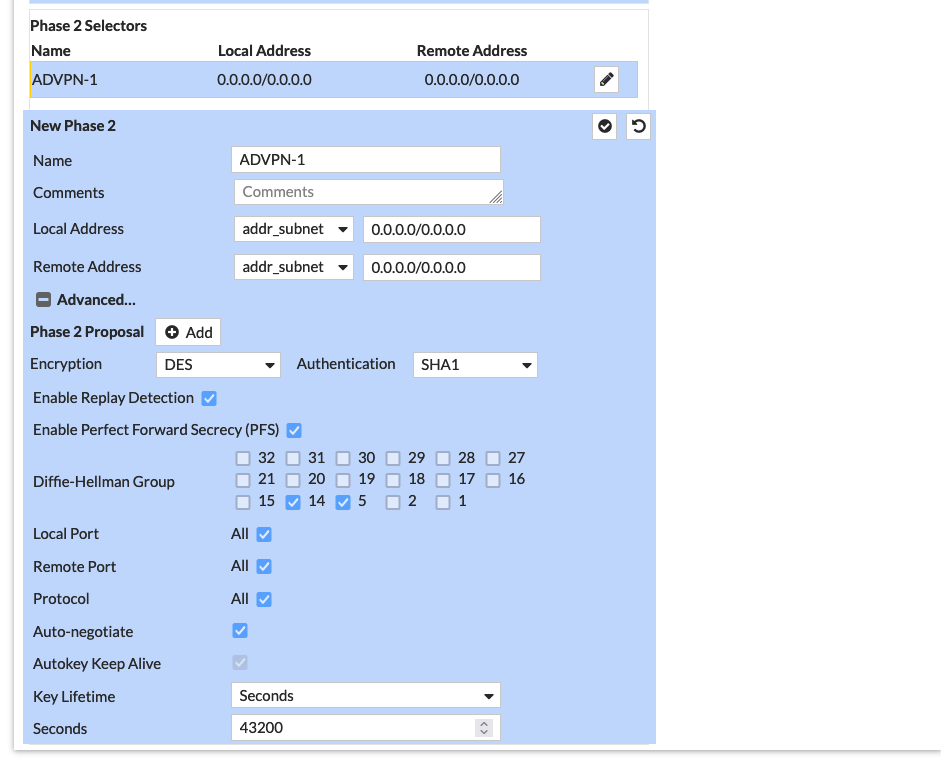This screenshot has width=941, height=758.
Task: Toggle the Auto-negotiate checkbox
Action: pyautogui.click(x=240, y=631)
